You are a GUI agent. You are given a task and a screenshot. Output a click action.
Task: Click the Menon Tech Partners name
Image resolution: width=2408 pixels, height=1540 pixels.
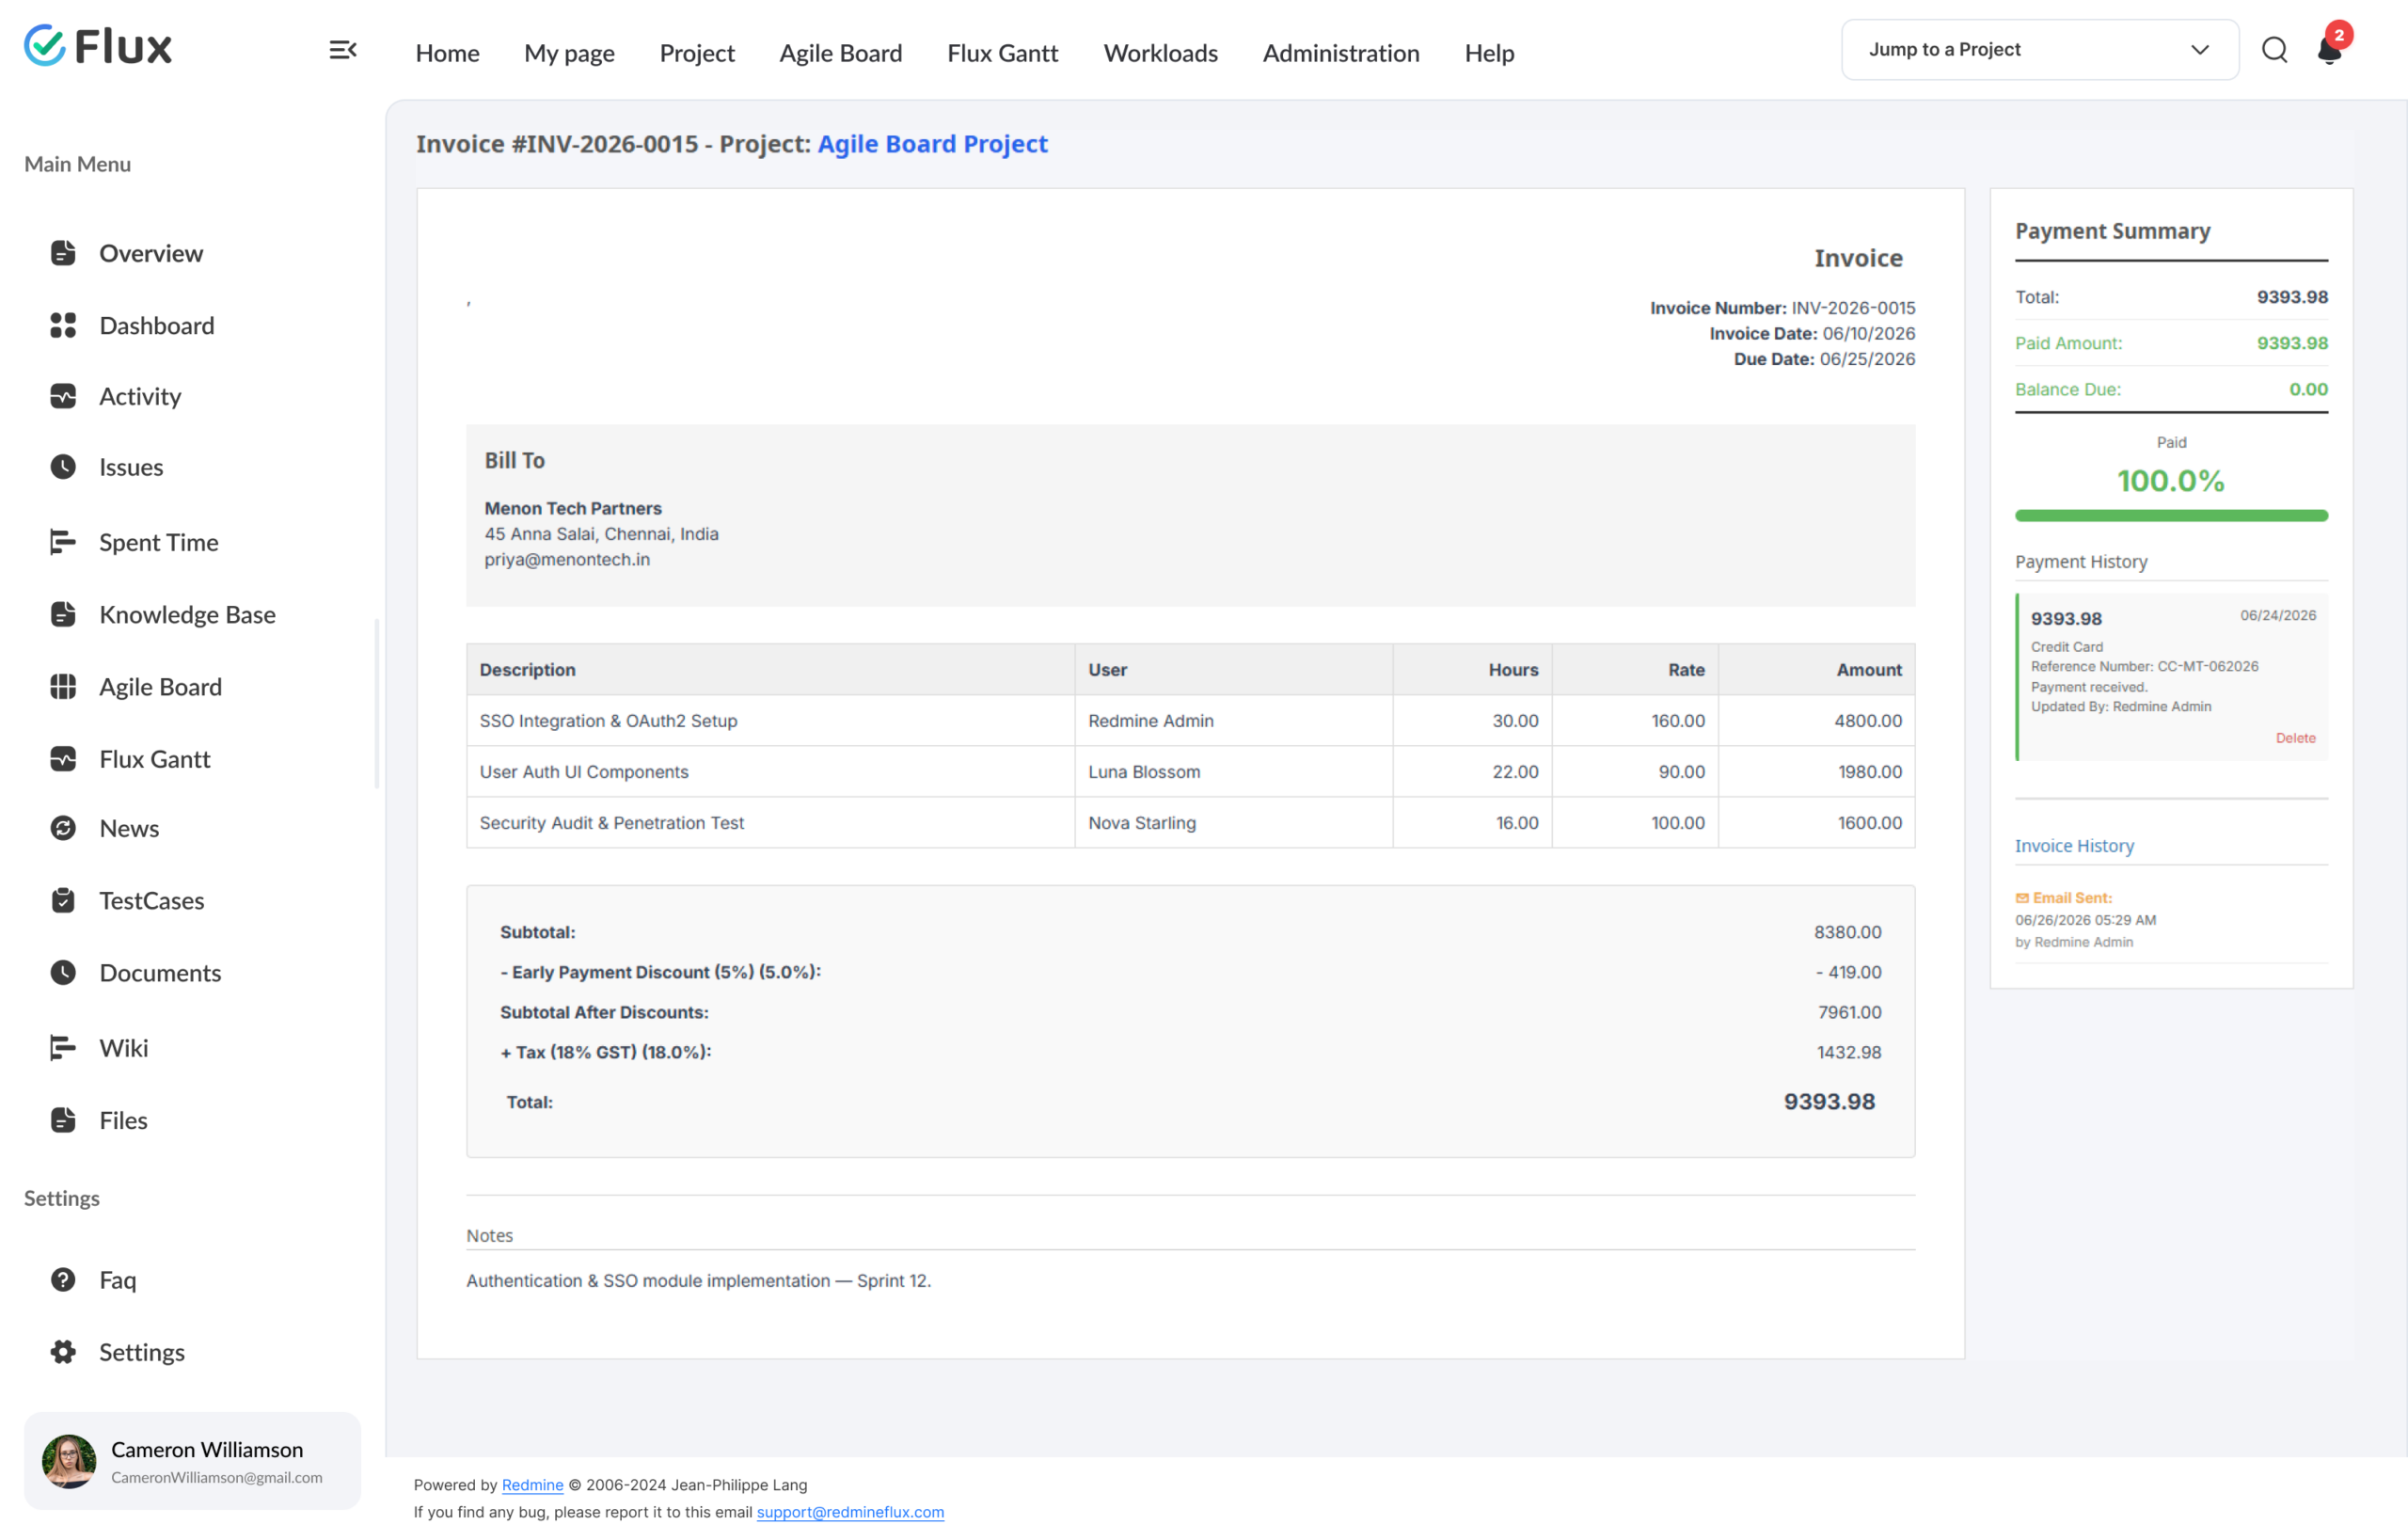pos(573,508)
